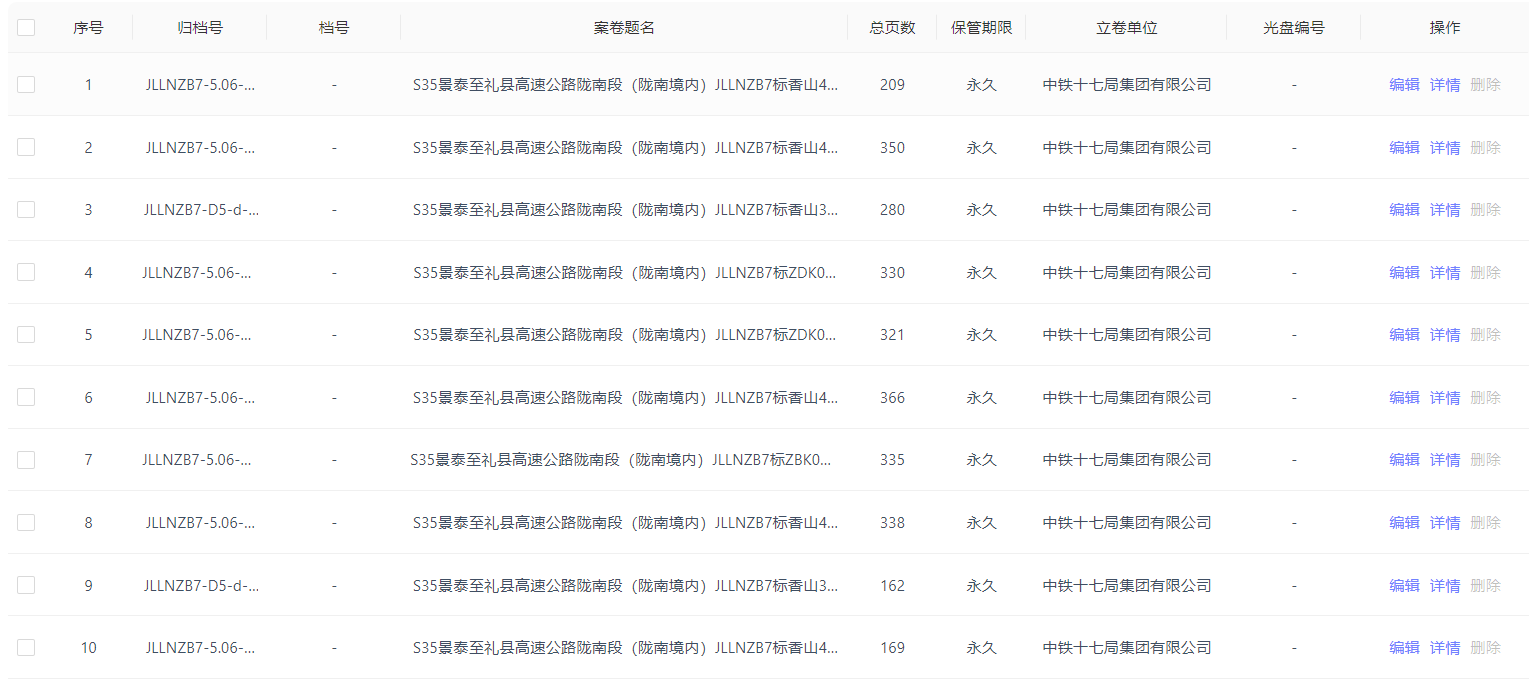Screen dimensions: 1539x685
Task: Click 编辑 in row 7
Action: click(1404, 460)
